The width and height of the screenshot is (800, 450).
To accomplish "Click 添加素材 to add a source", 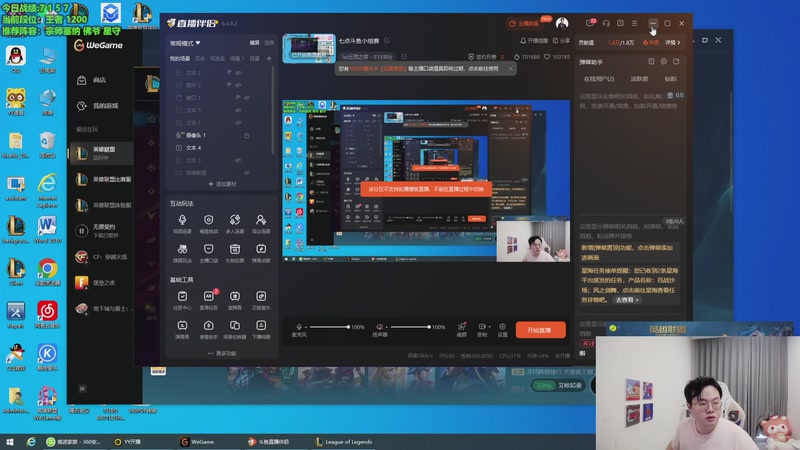I will click(222, 184).
